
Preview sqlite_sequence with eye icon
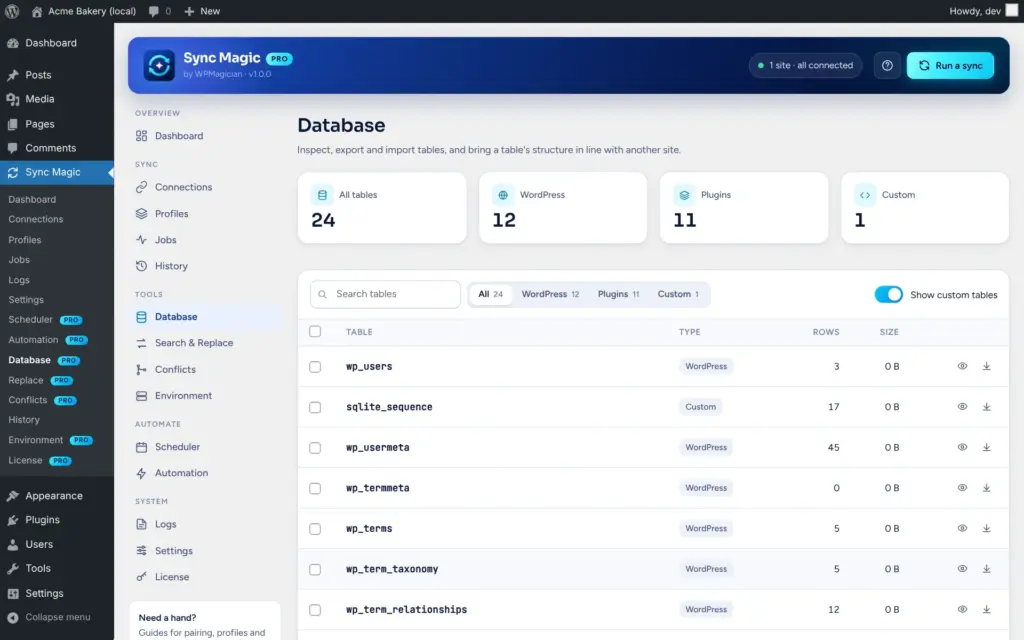pyautogui.click(x=962, y=407)
